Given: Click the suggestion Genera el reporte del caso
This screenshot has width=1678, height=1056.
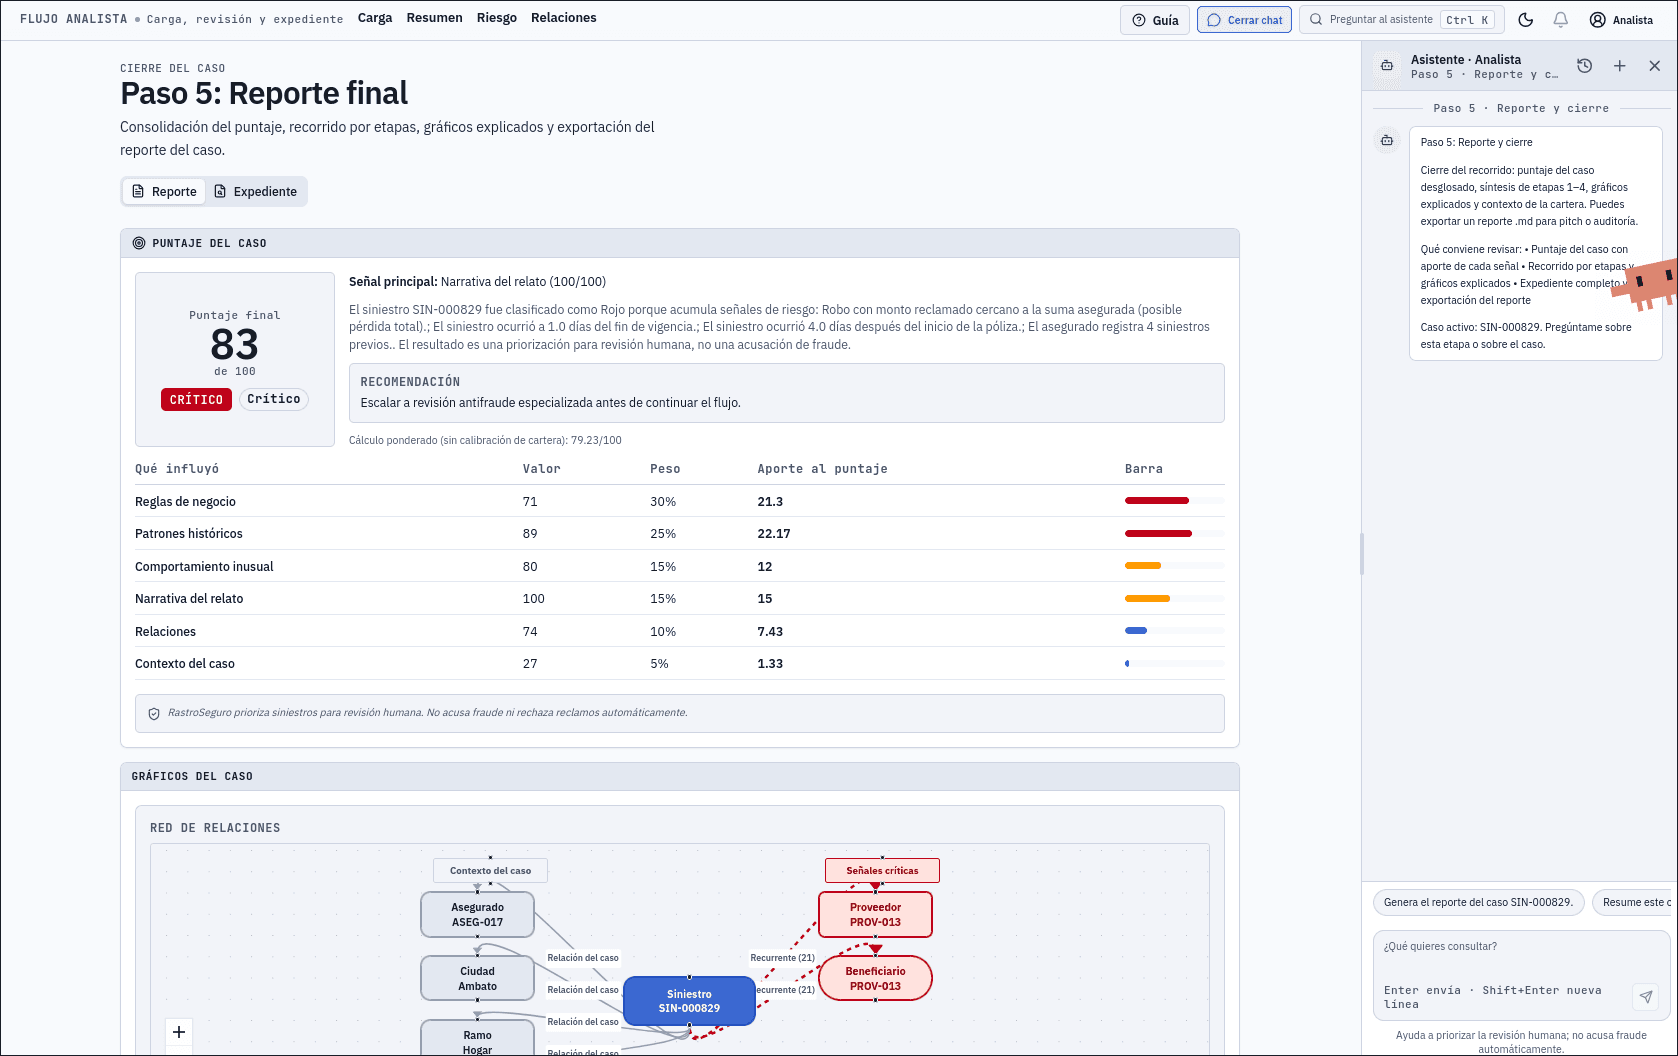Looking at the screenshot, I should (x=1478, y=902).
